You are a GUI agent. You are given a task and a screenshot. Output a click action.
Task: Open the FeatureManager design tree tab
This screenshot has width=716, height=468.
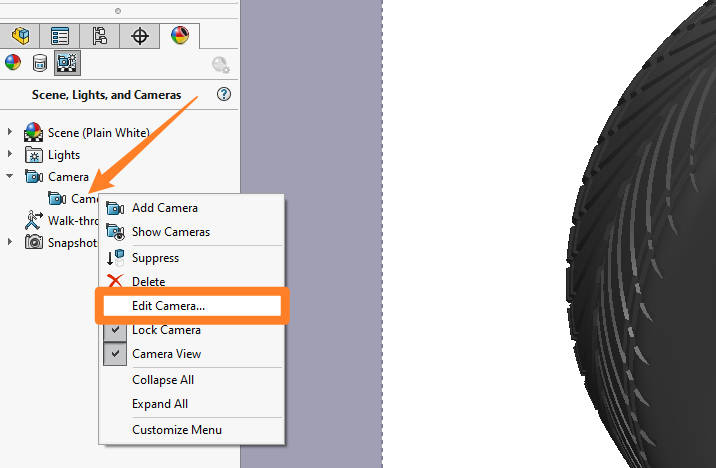tap(20, 37)
